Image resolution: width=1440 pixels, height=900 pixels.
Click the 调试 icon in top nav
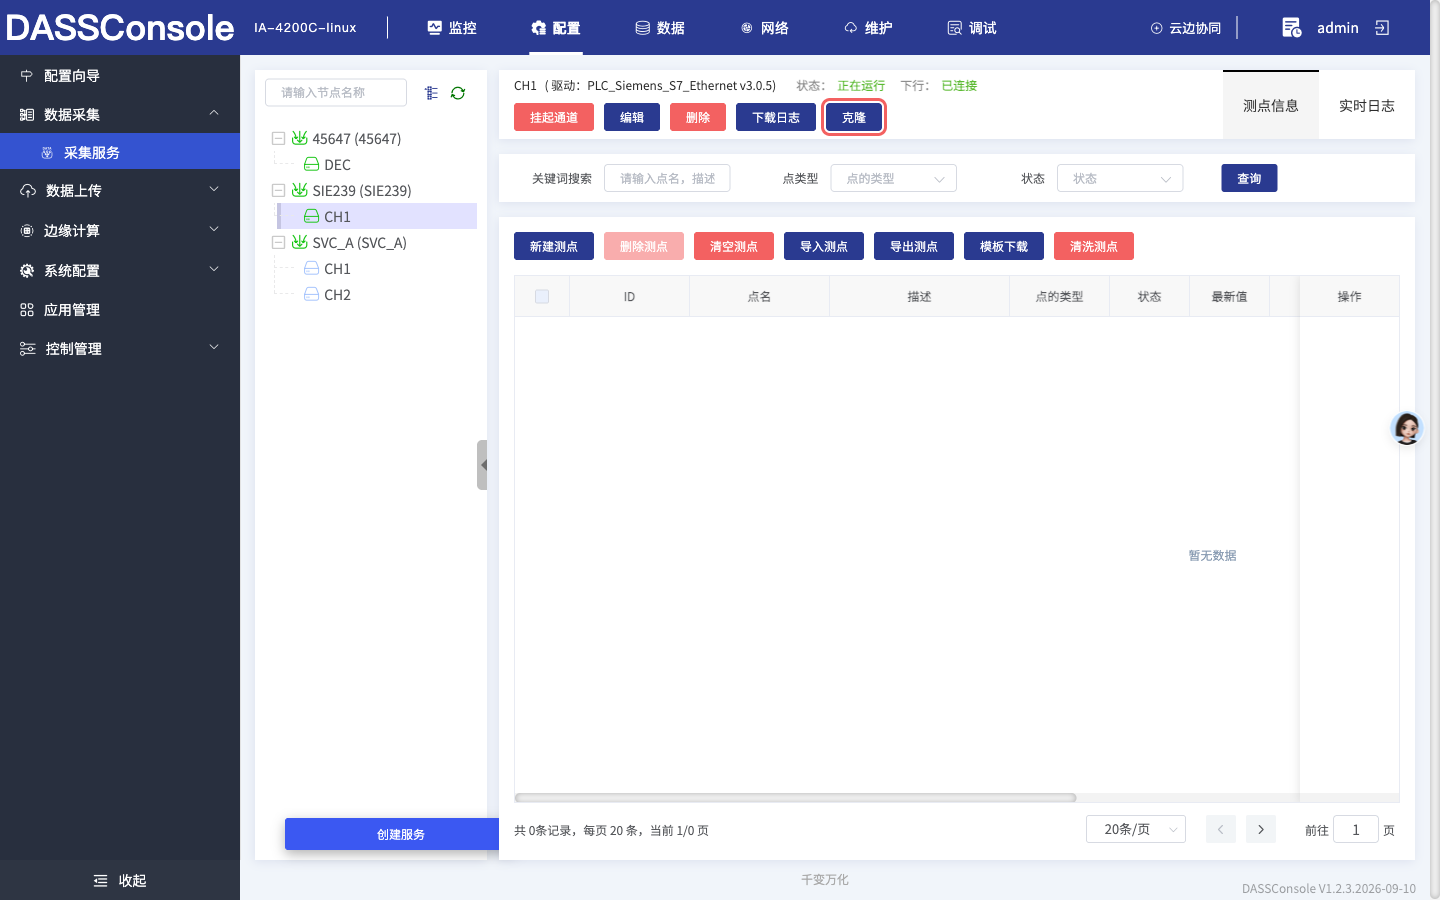[954, 28]
